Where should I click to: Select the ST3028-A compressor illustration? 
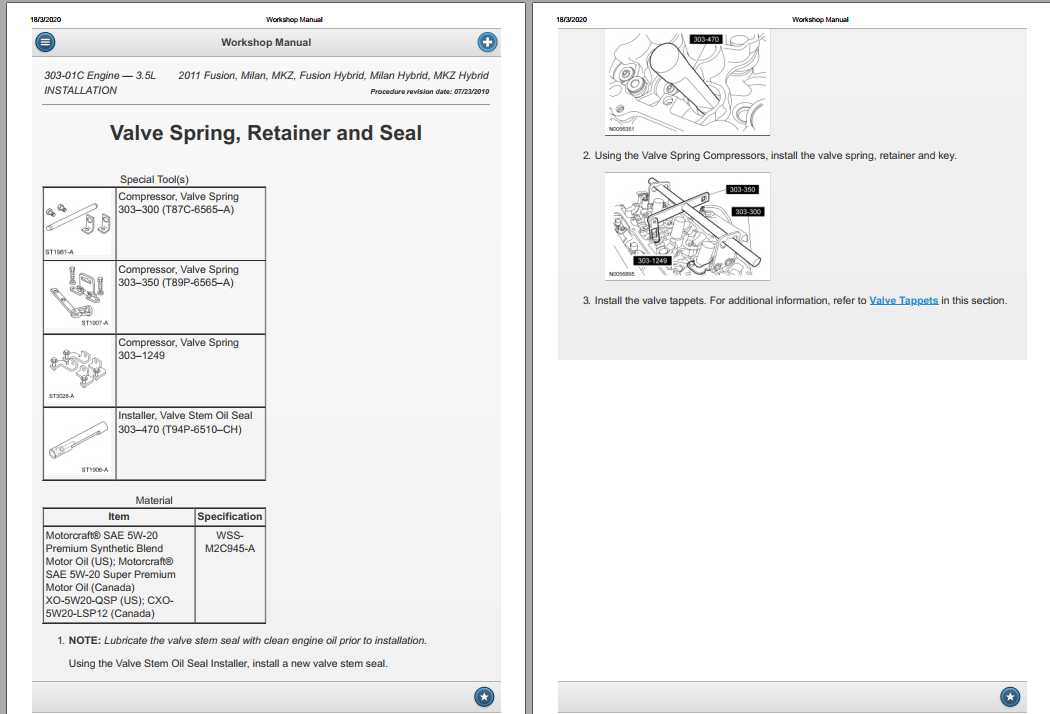(x=79, y=368)
